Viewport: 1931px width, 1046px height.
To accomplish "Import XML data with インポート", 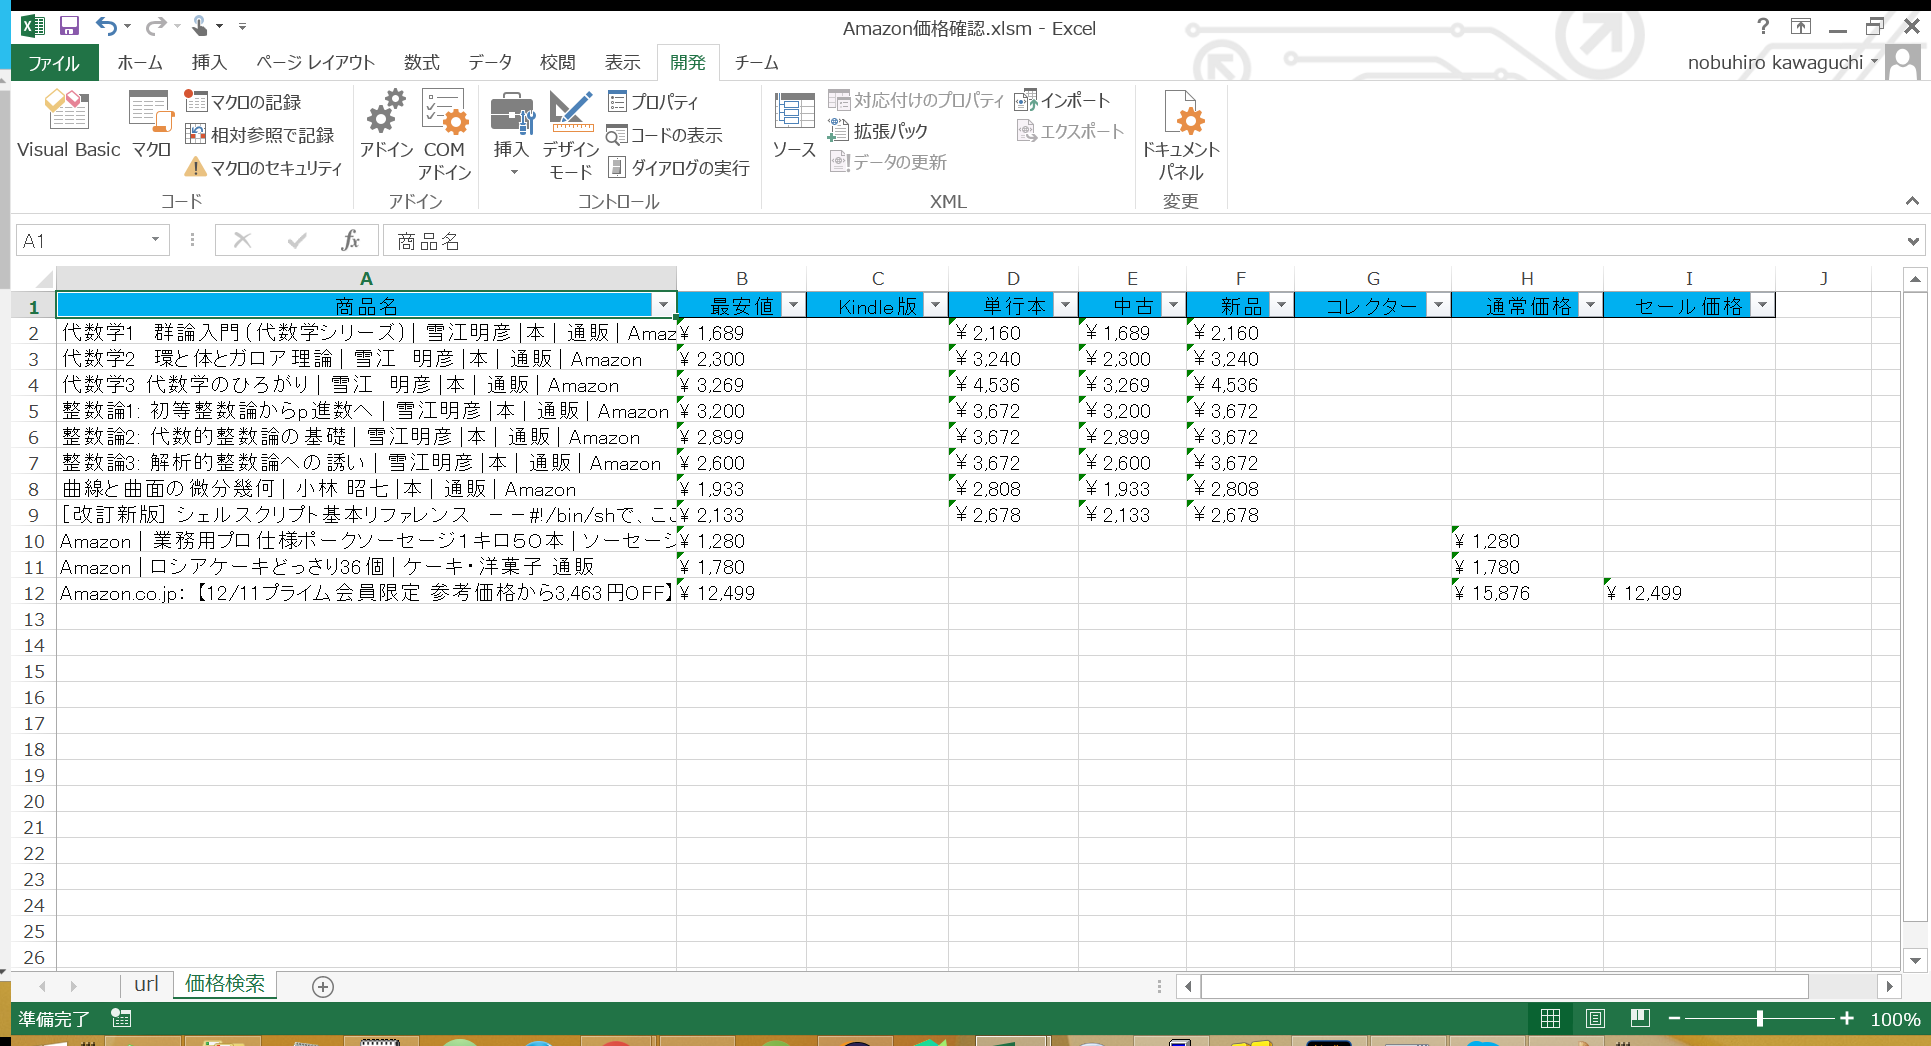I will [x=1066, y=100].
